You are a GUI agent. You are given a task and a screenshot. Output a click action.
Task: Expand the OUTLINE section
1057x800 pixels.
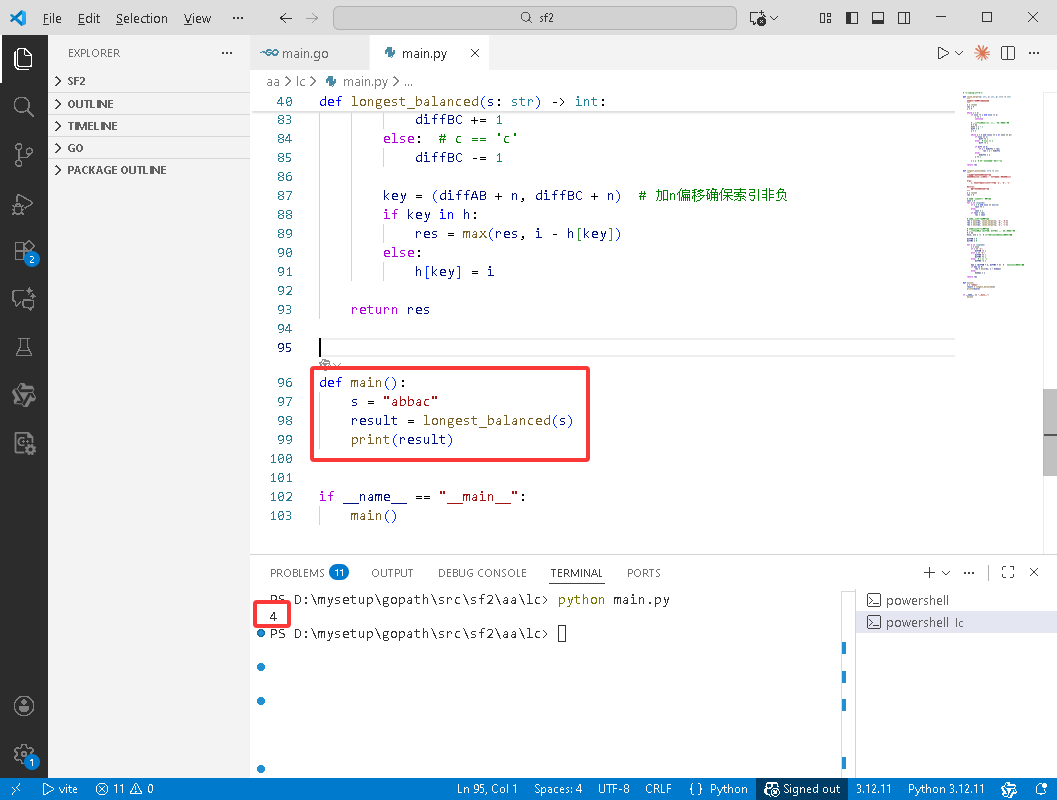click(149, 104)
